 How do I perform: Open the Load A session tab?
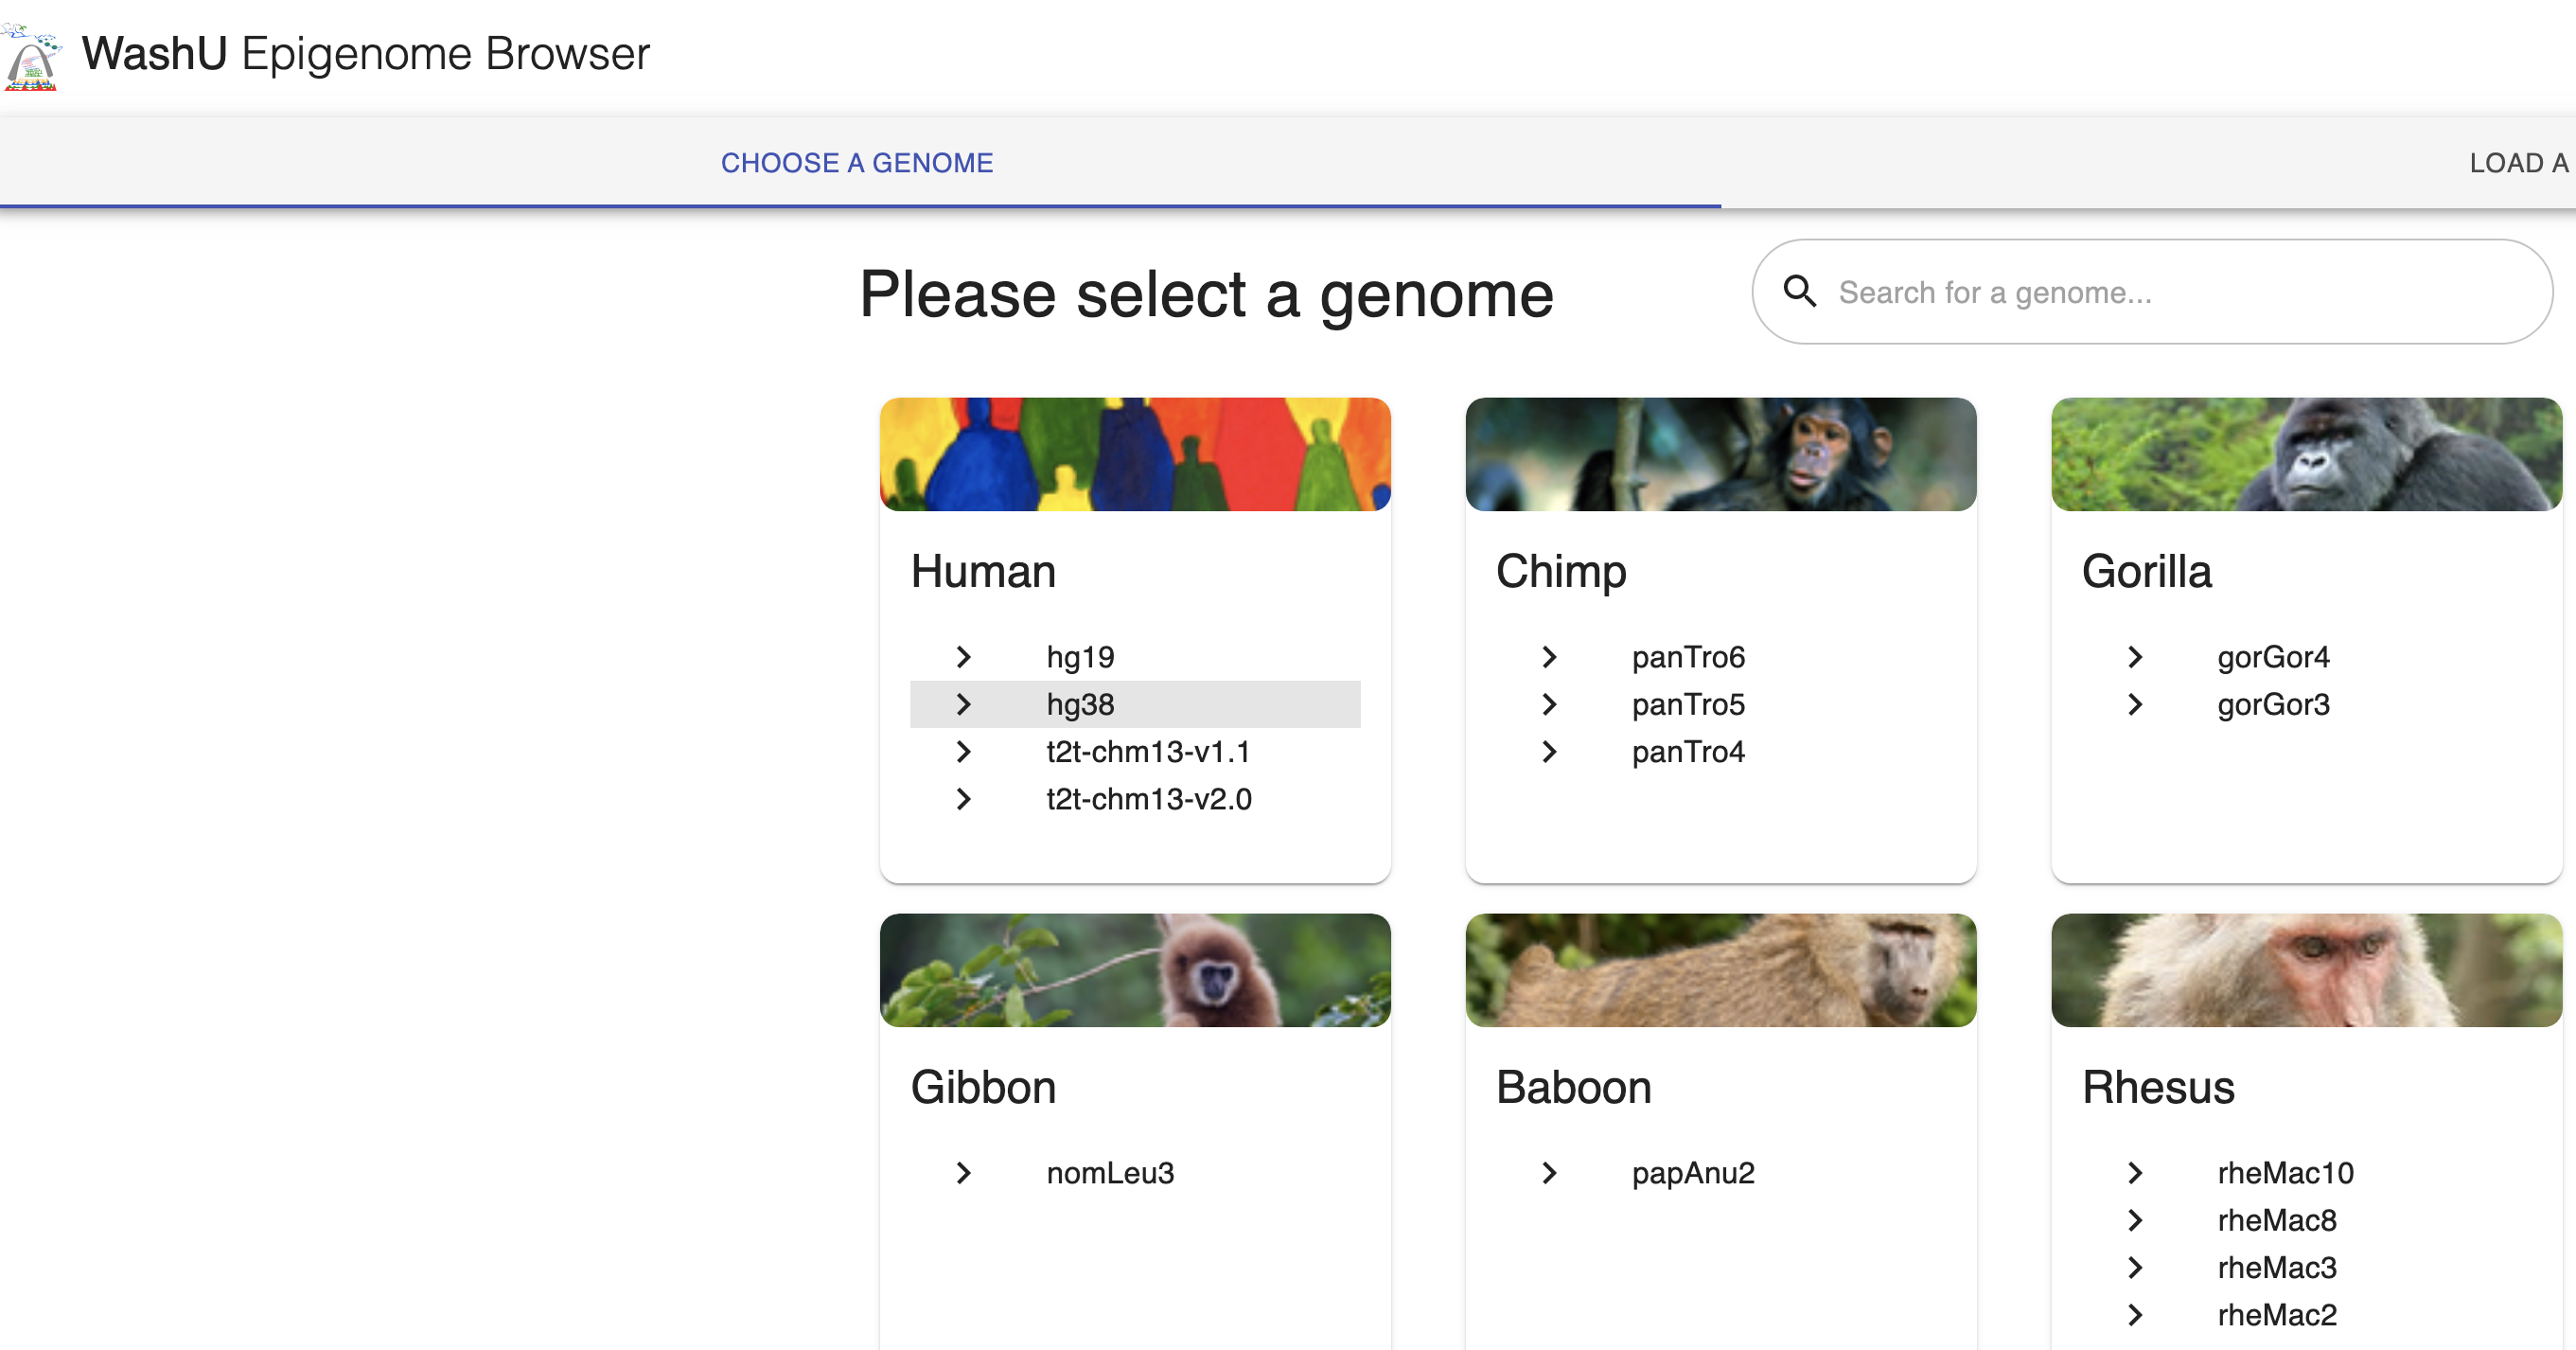tap(2518, 163)
